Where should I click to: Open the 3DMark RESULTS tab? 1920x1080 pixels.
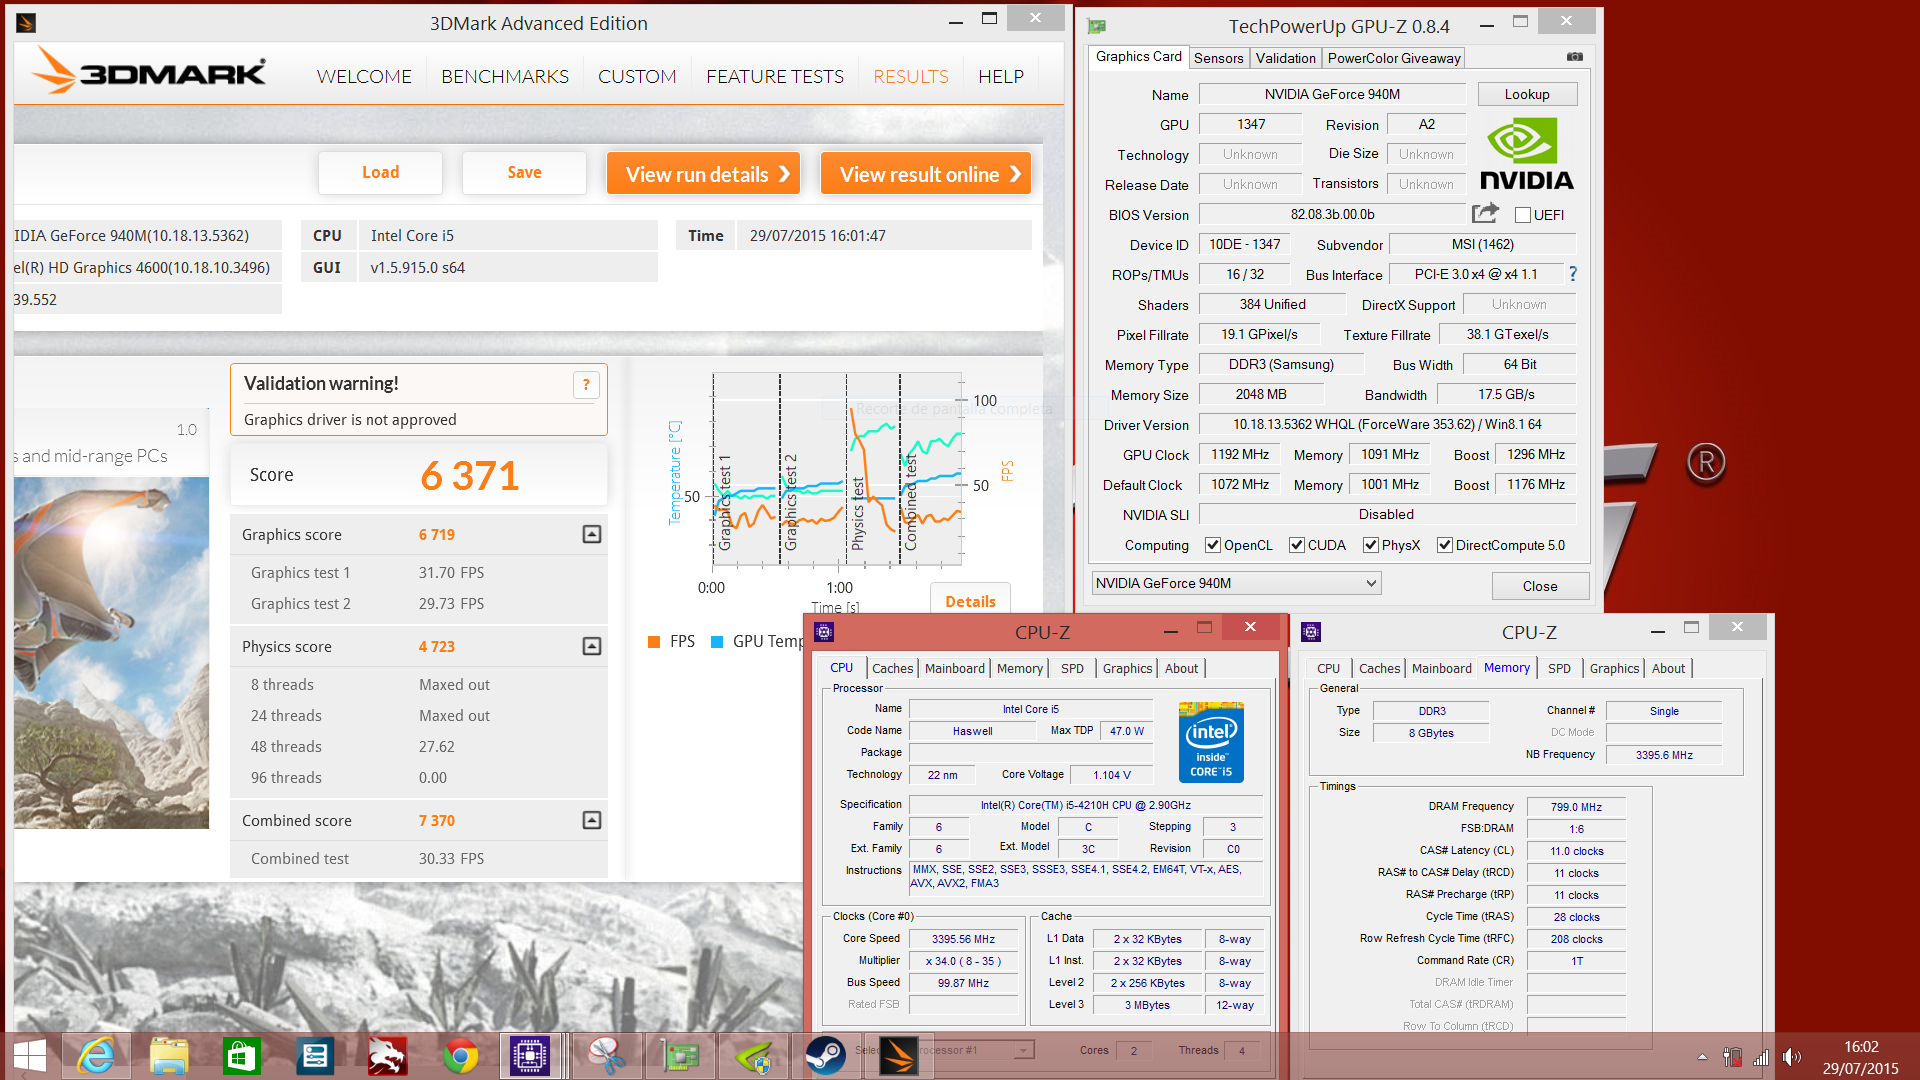[910, 76]
